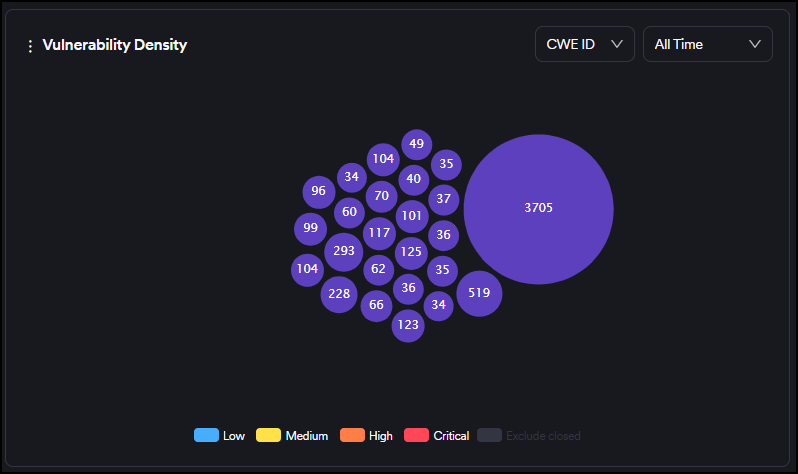Click the All Time dropdown chevron arrow
798x474 pixels.
[755, 44]
